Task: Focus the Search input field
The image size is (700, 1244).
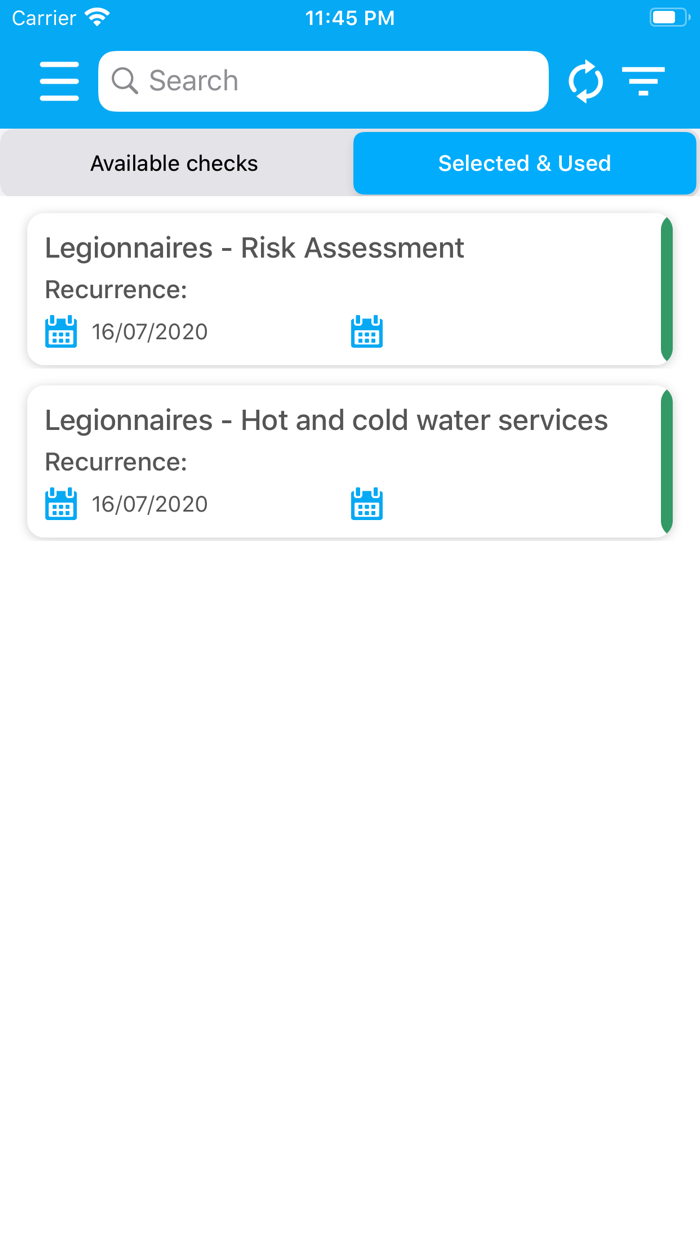Action: coord(340,81)
